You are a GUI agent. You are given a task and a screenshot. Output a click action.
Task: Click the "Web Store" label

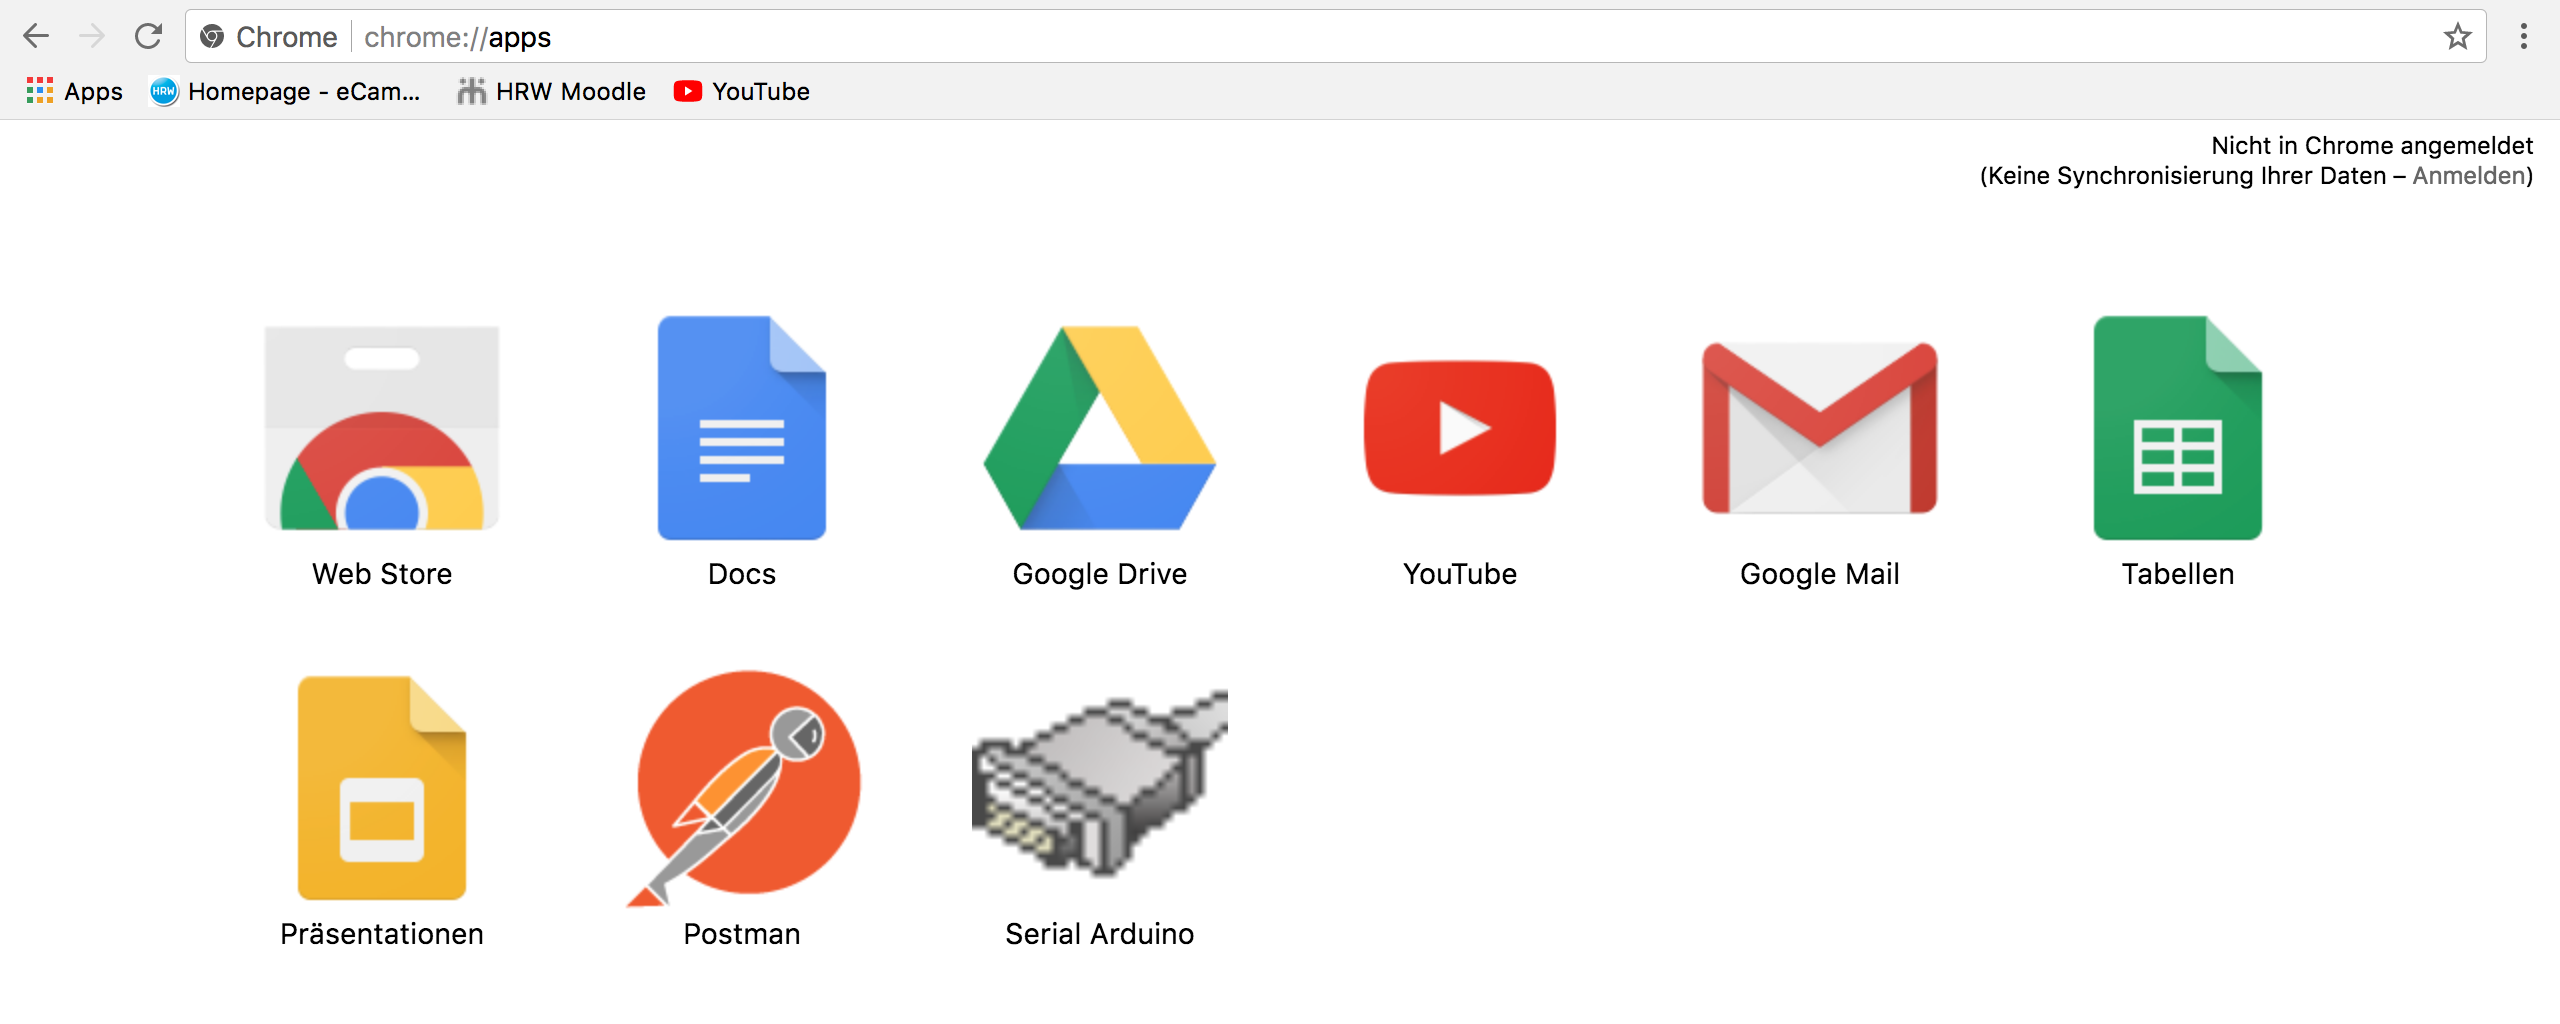pyautogui.click(x=382, y=574)
